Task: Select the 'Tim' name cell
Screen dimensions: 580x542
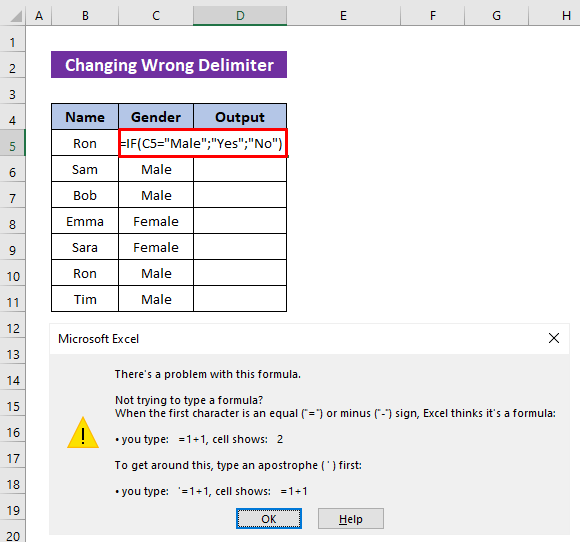Action: [x=85, y=299]
